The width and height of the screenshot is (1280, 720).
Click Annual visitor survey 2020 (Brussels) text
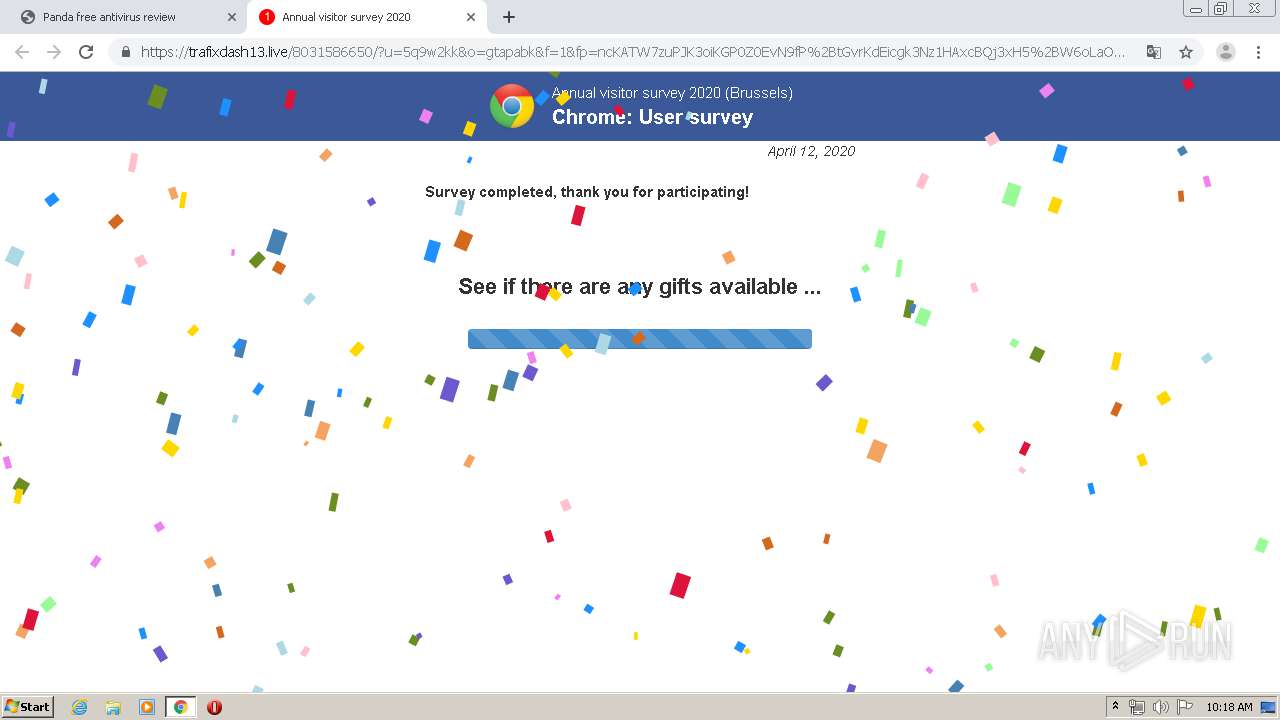tap(672, 93)
